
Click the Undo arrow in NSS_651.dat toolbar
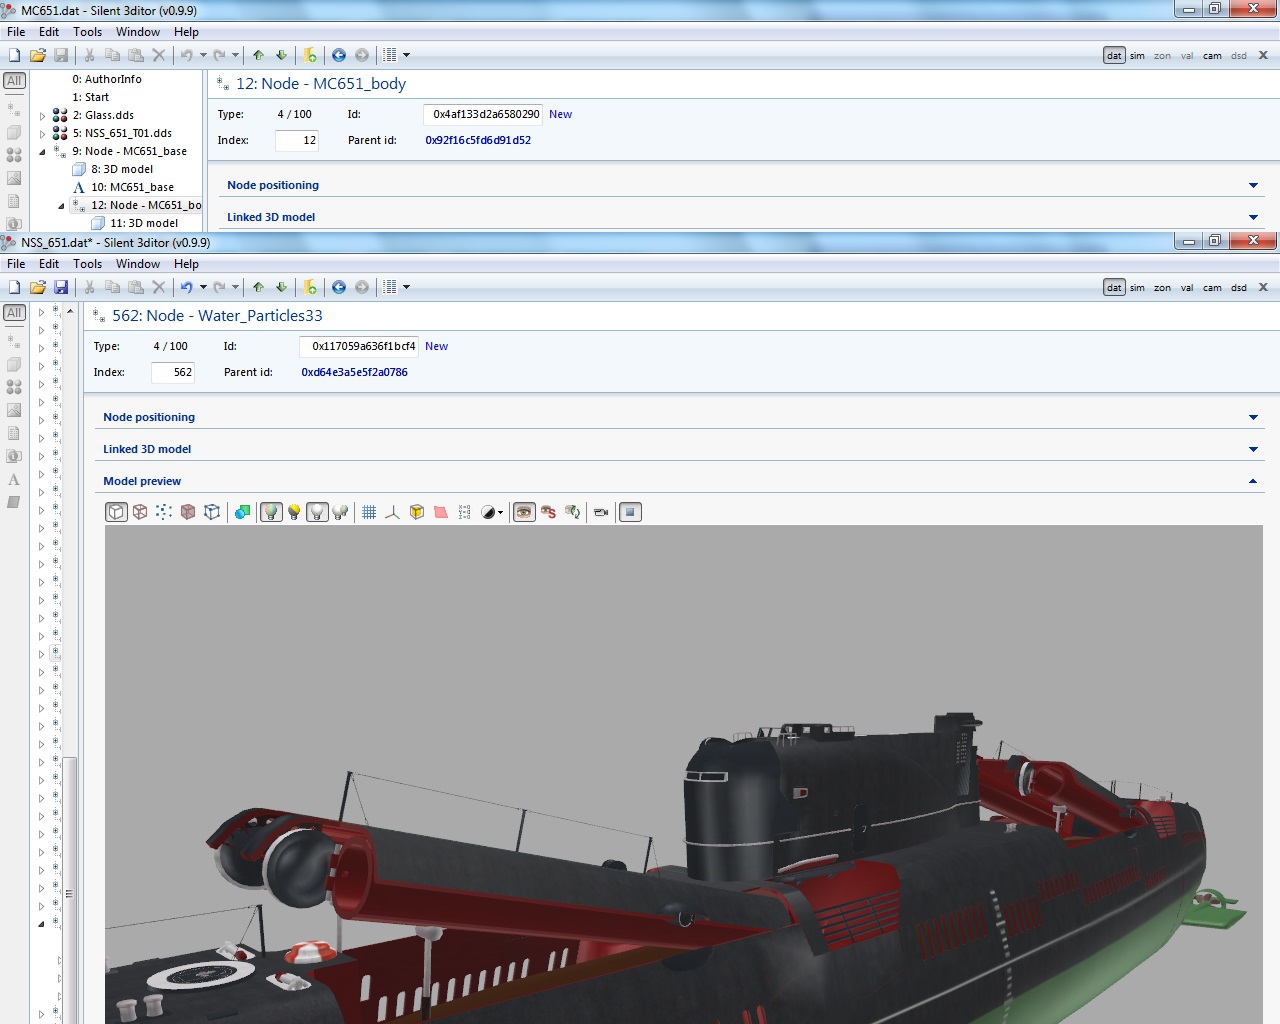(186, 287)
